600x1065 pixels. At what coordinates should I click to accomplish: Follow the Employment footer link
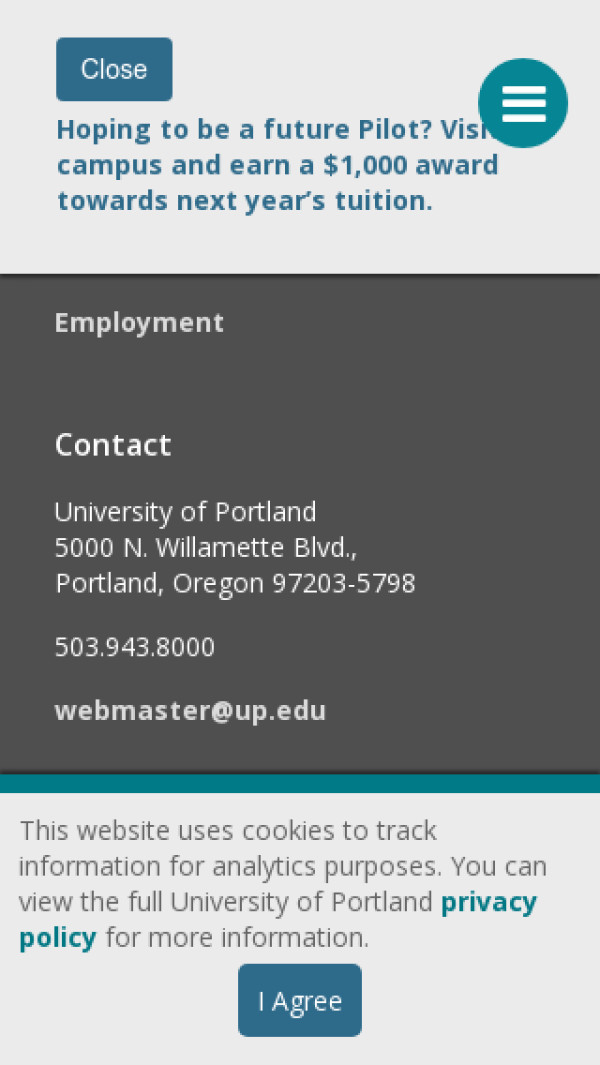click(139, 323)
